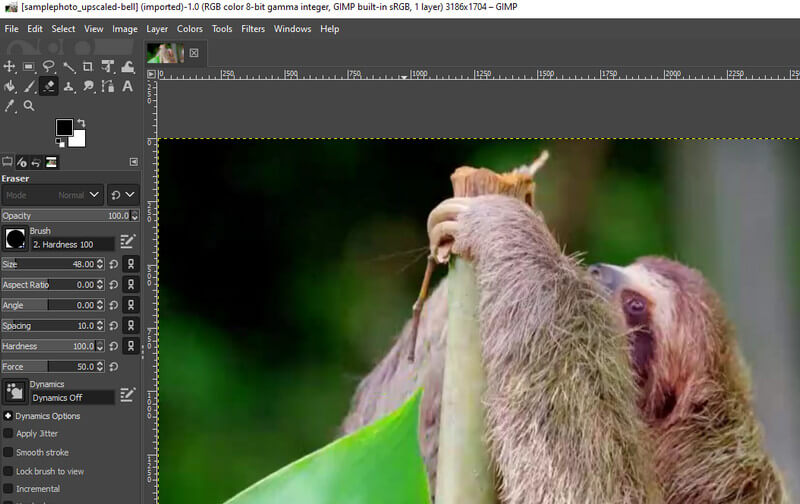Switch to the Device Status tab
The width and height of the screenshot is (800, 504).
coord(22,162)
